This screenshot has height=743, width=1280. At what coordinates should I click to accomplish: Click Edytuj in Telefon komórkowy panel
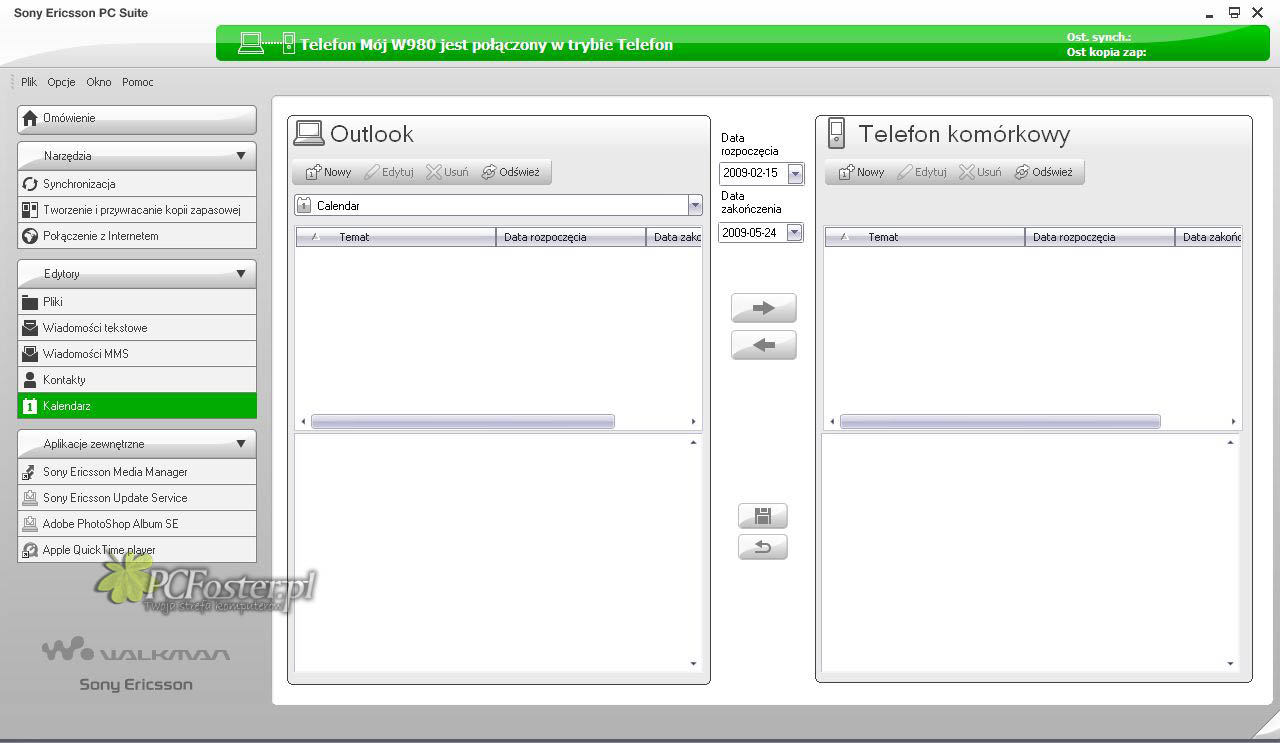point(922,172)
